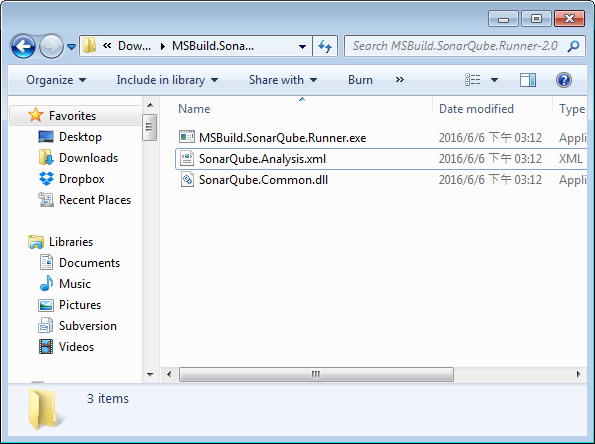
Task: Click the Videos film strip icon
Action: click(x=46, y=346)
